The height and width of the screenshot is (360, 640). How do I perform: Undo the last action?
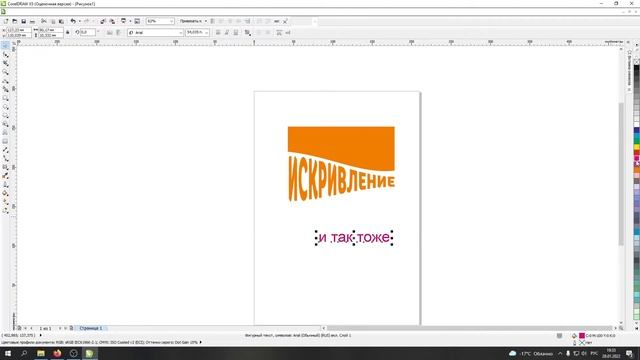(73, 21)
